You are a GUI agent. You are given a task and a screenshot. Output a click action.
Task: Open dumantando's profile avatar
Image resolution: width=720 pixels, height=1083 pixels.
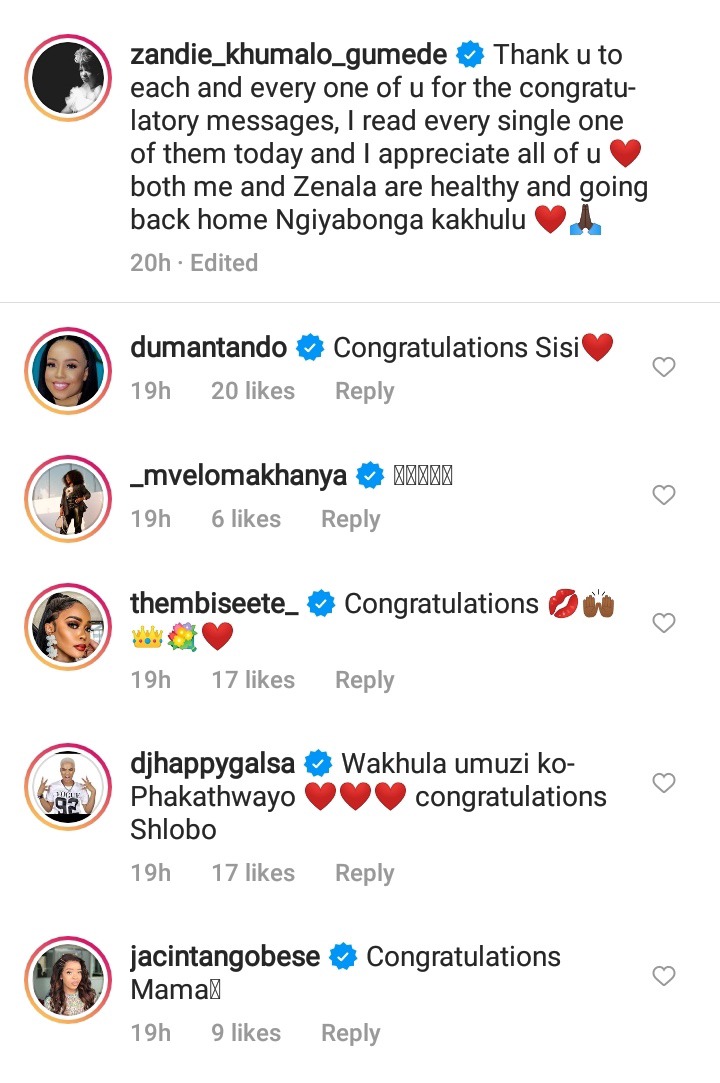pyautogui.click(x=68, y=371)
